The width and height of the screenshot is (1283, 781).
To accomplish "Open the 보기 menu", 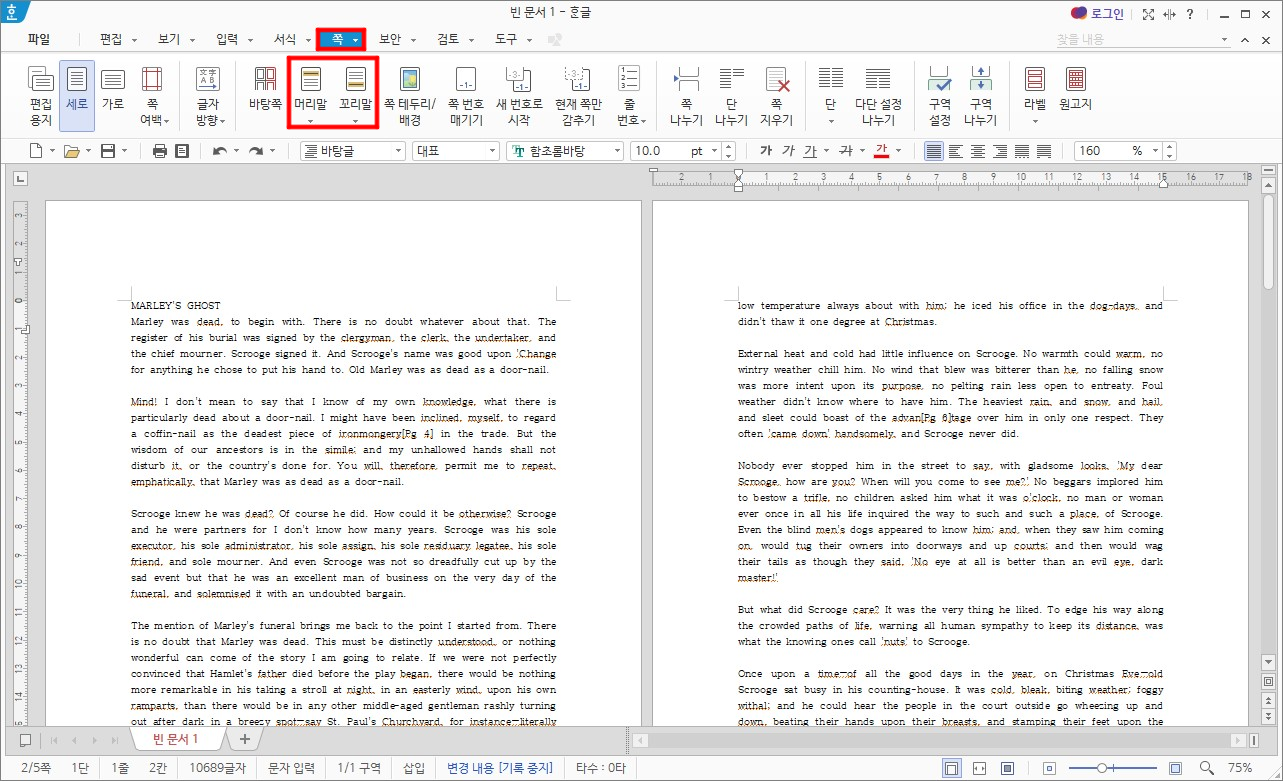I will click(x=169, y=40).
